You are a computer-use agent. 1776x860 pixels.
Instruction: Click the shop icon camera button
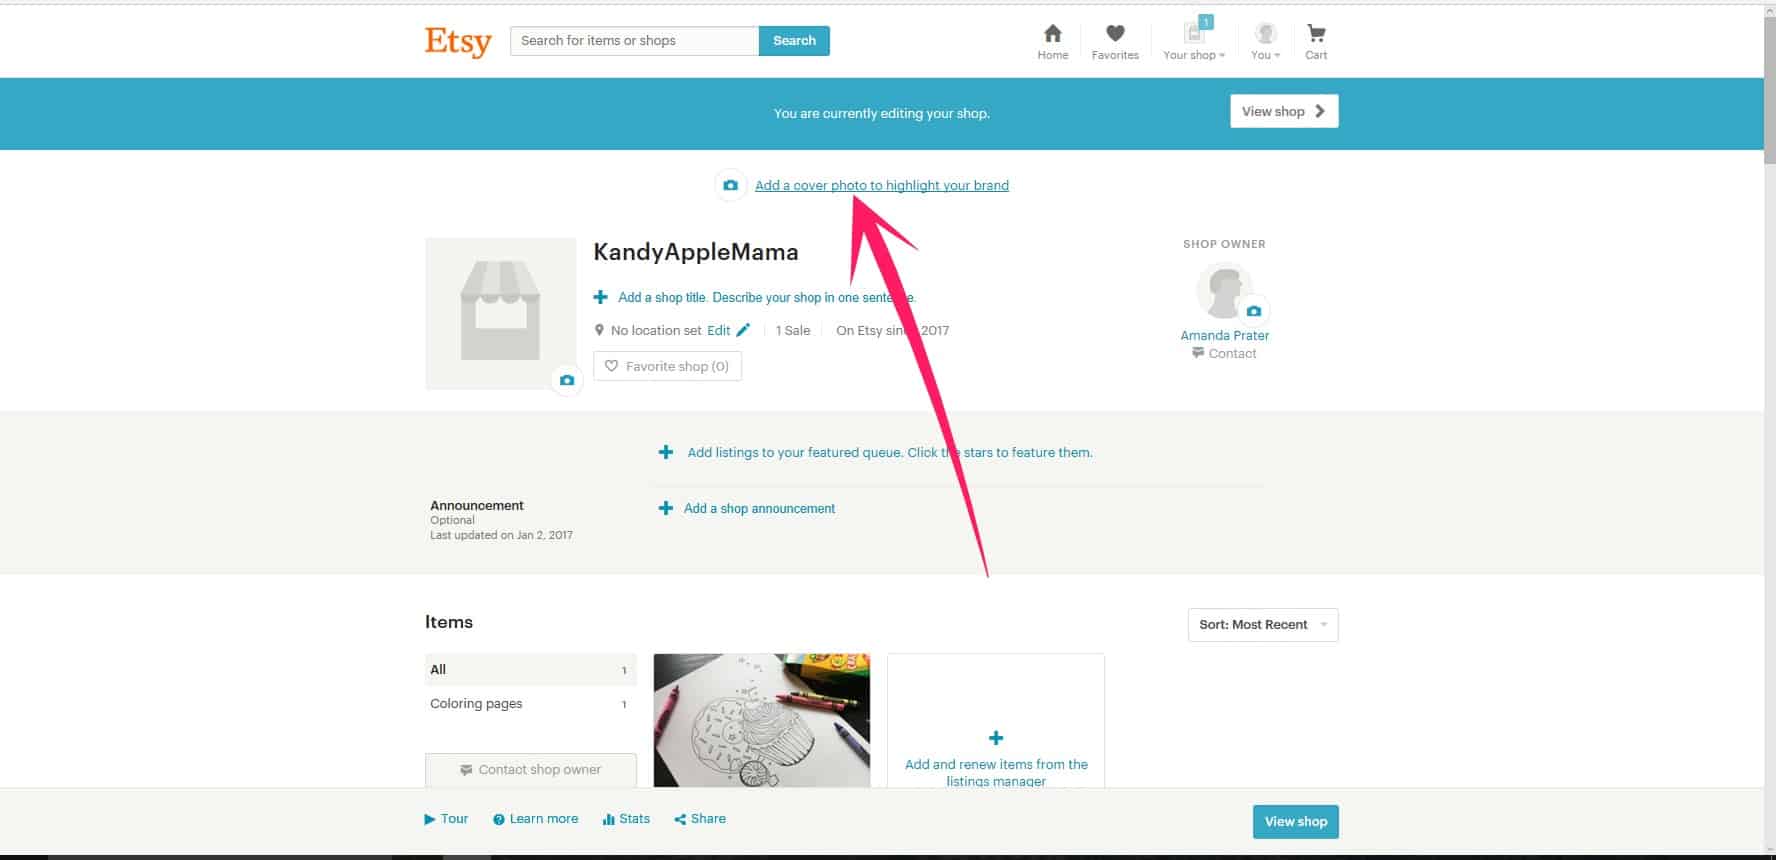click(567, 380)
